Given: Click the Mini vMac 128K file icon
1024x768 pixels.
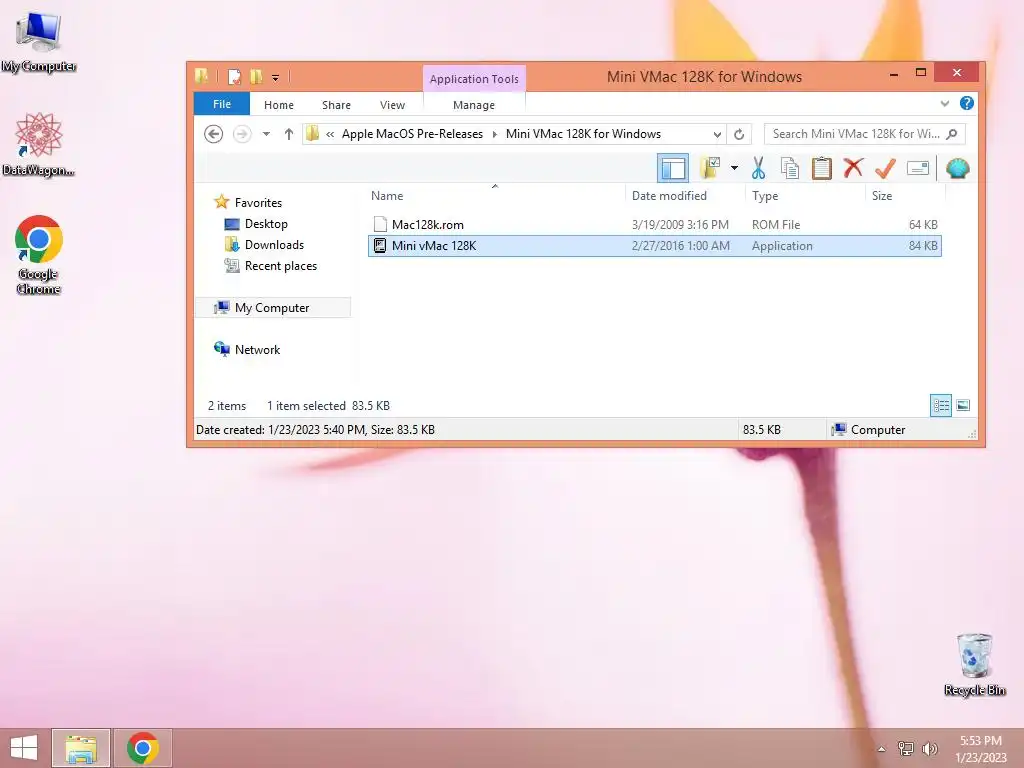Looking at the screenshot, I should pyautogui.click(x=379, y=246).
